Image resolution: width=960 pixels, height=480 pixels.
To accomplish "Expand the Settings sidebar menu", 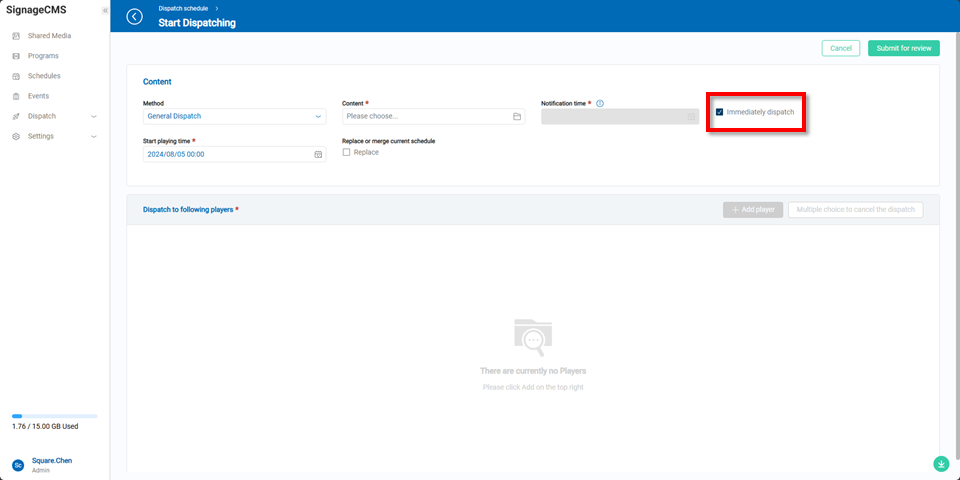I will 54,136.
